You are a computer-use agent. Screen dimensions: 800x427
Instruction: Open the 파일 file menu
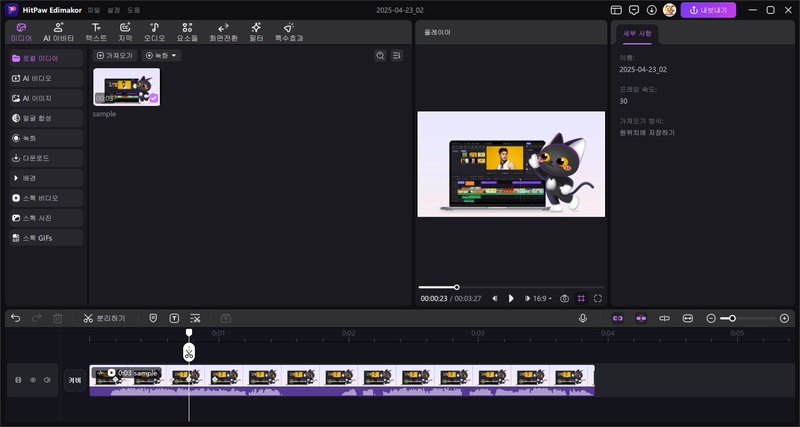(x=93, y=10)
